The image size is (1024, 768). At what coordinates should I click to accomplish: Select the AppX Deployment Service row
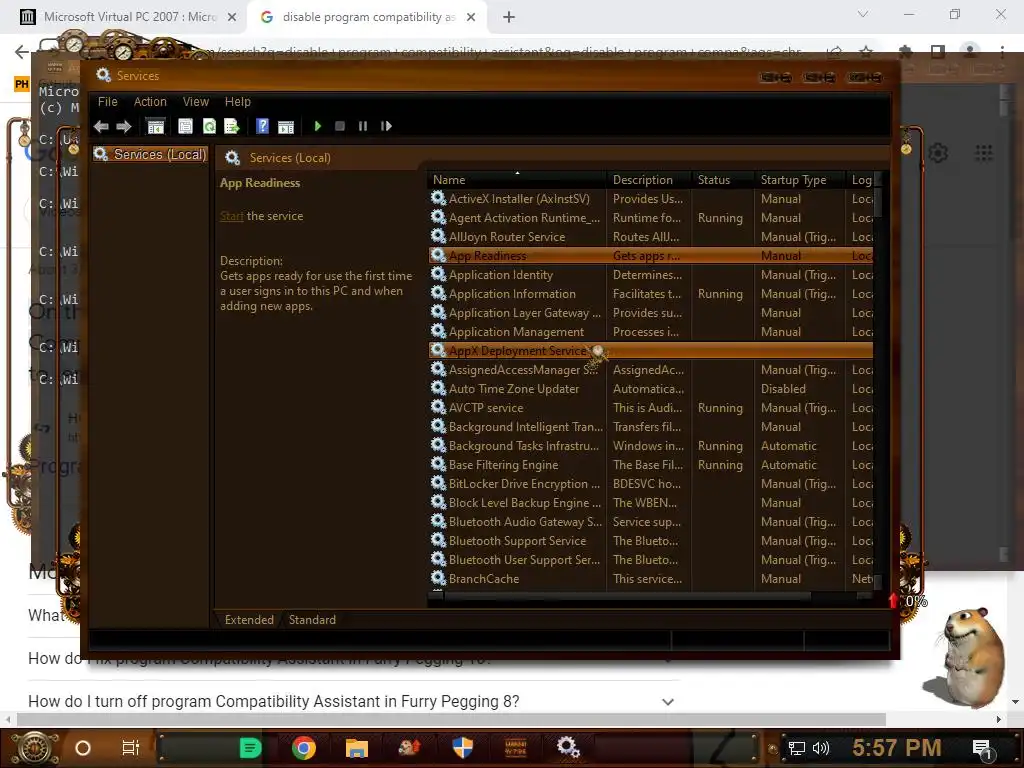[650, 351]
